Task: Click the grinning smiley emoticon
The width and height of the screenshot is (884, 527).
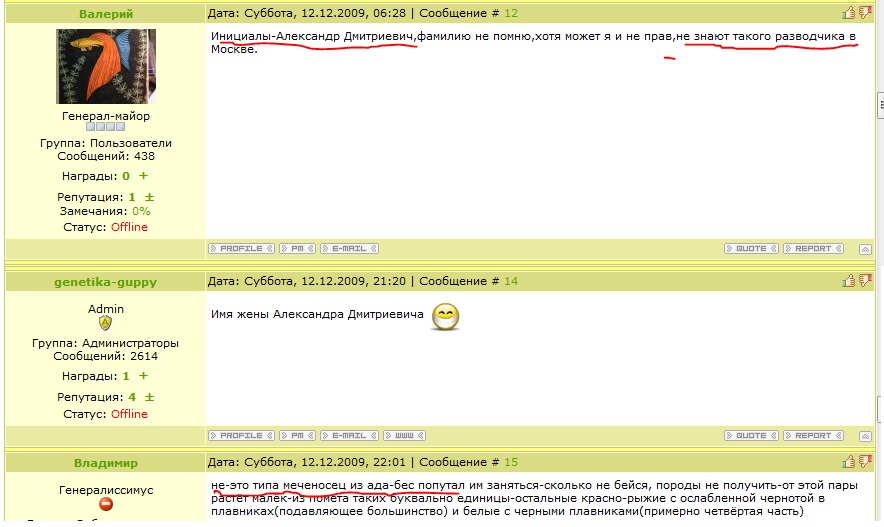Action: click(445, 317)
